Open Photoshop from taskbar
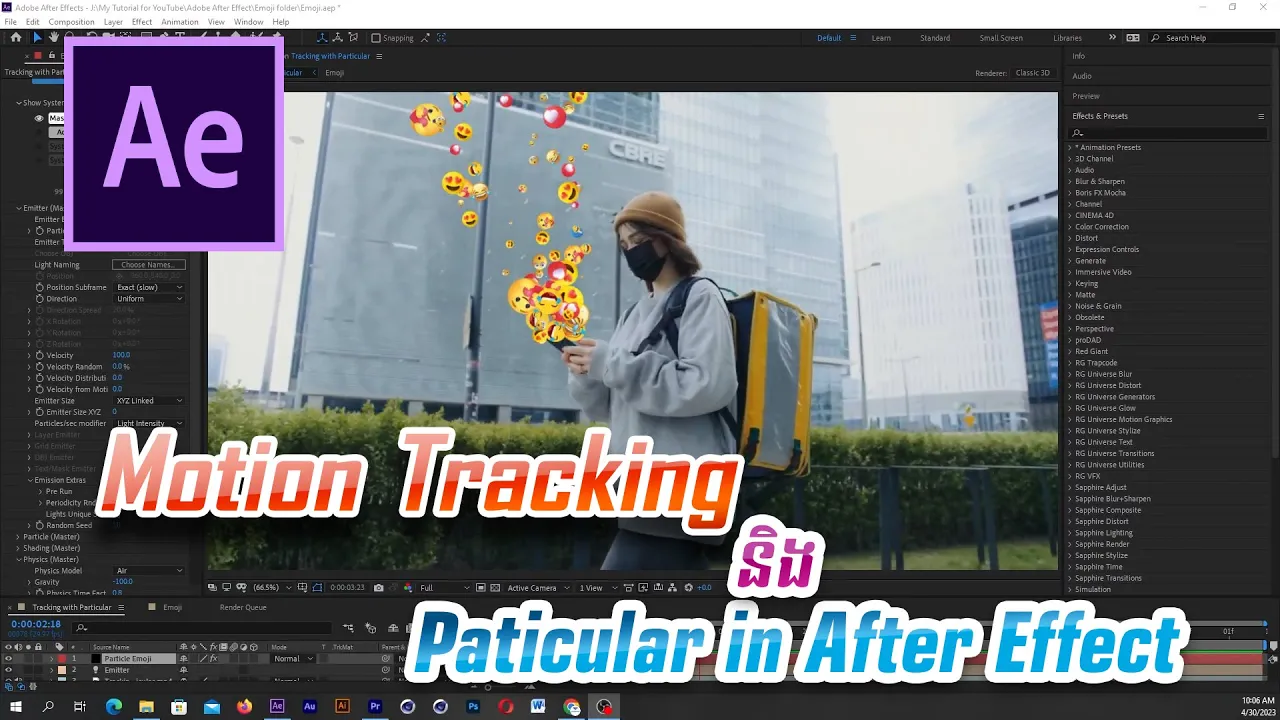 [x=473, y=706]
